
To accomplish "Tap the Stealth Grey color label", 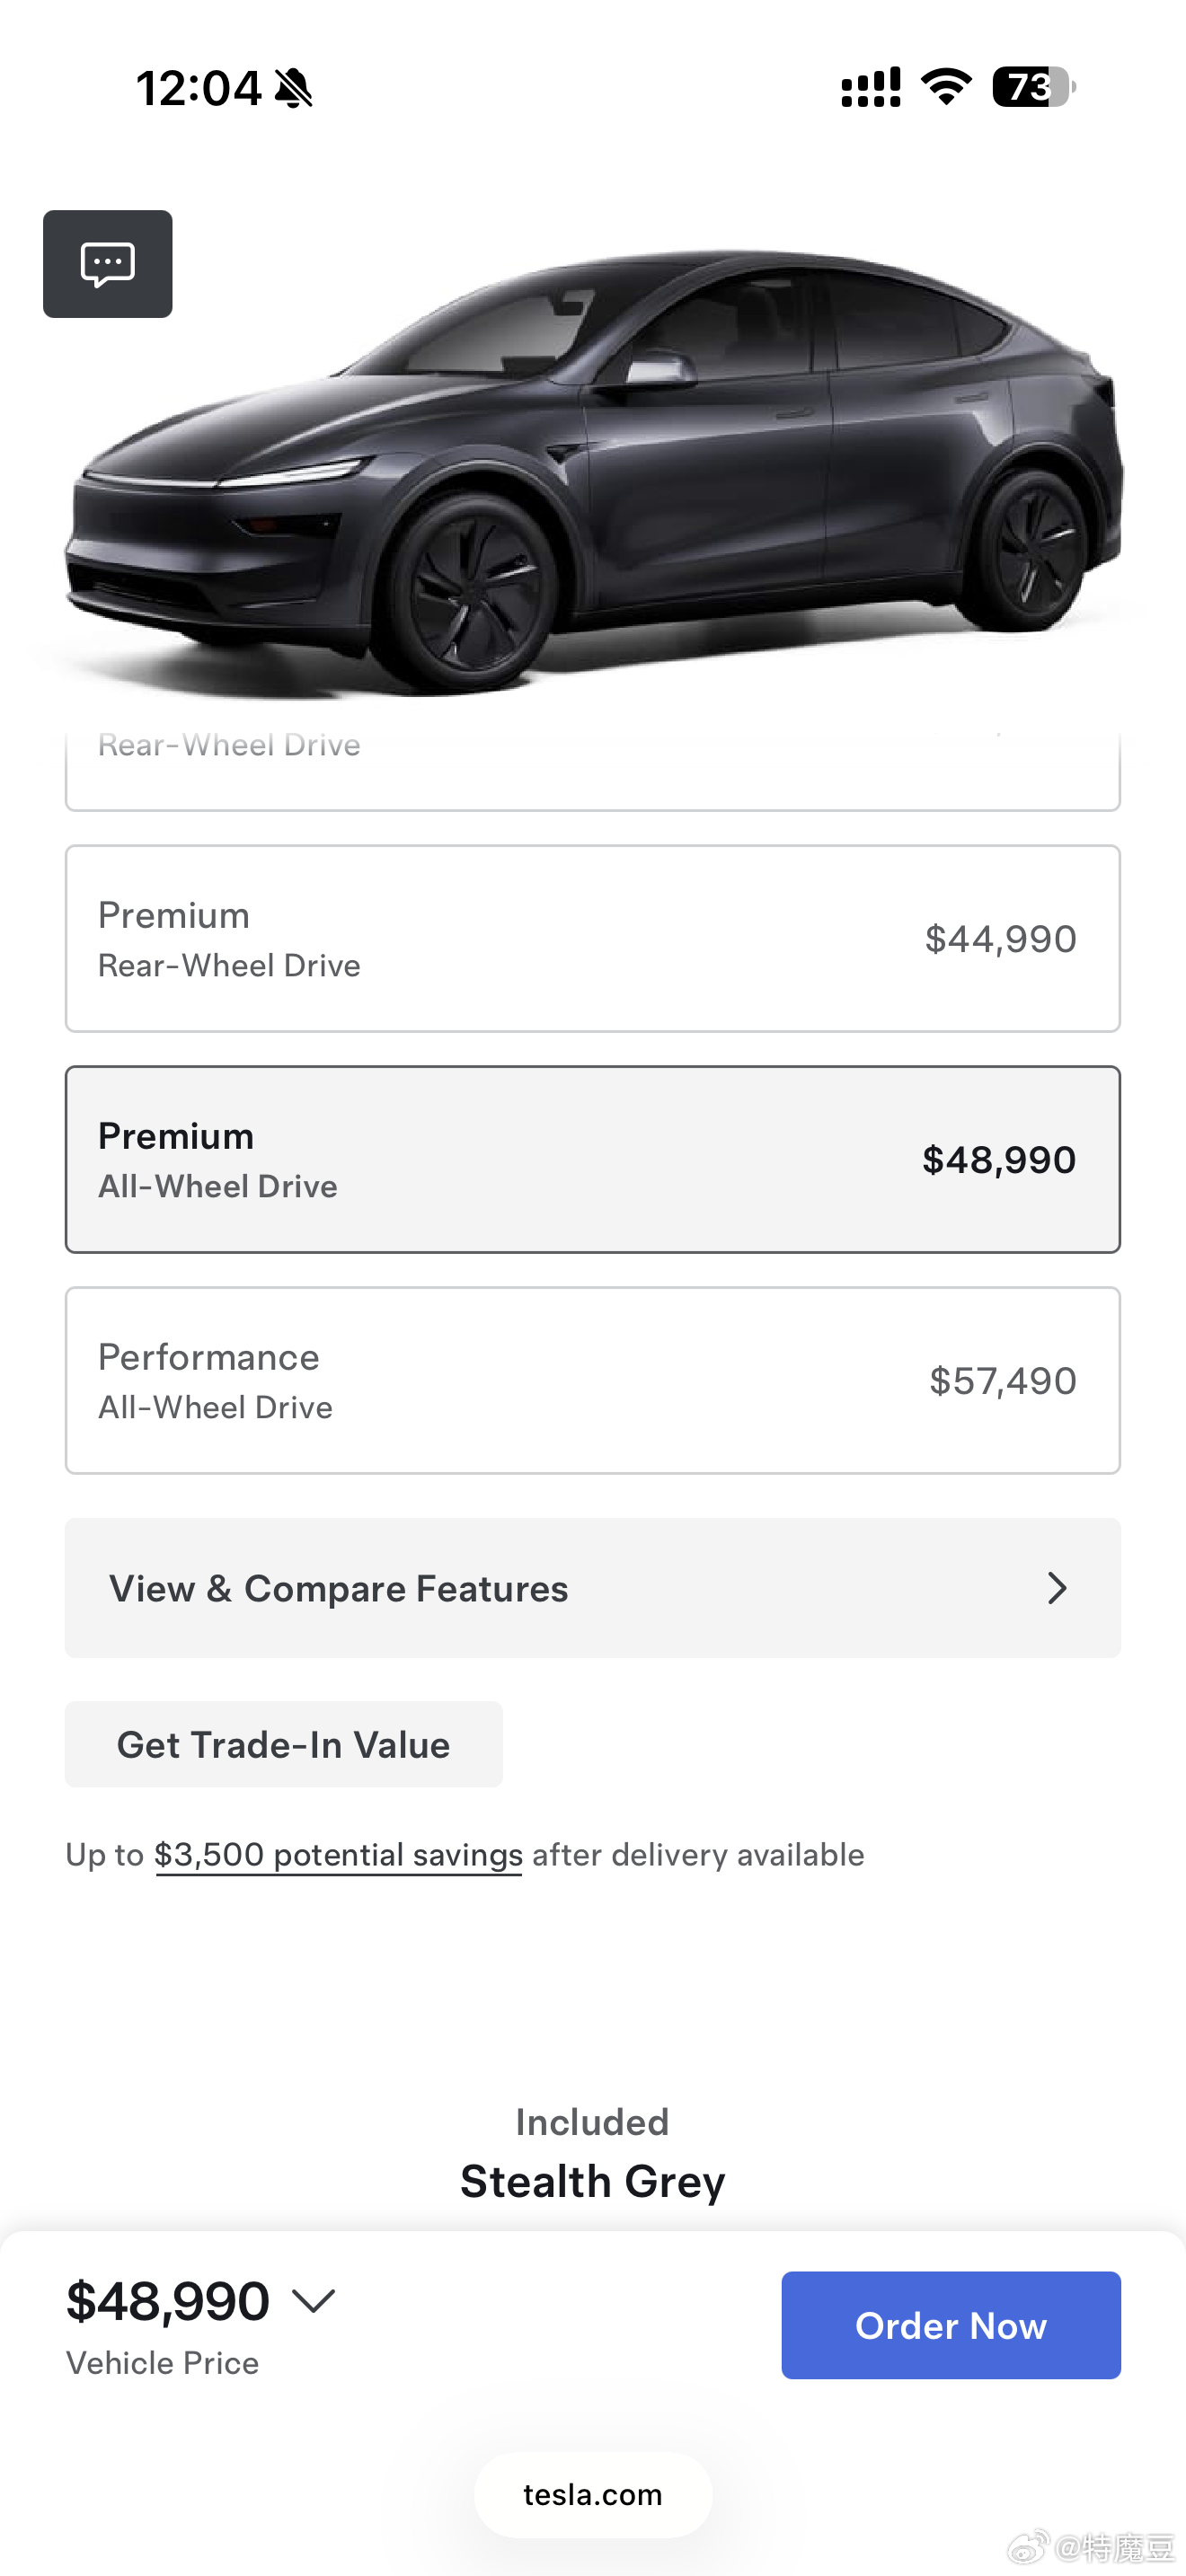I will tap(592, 2181).
